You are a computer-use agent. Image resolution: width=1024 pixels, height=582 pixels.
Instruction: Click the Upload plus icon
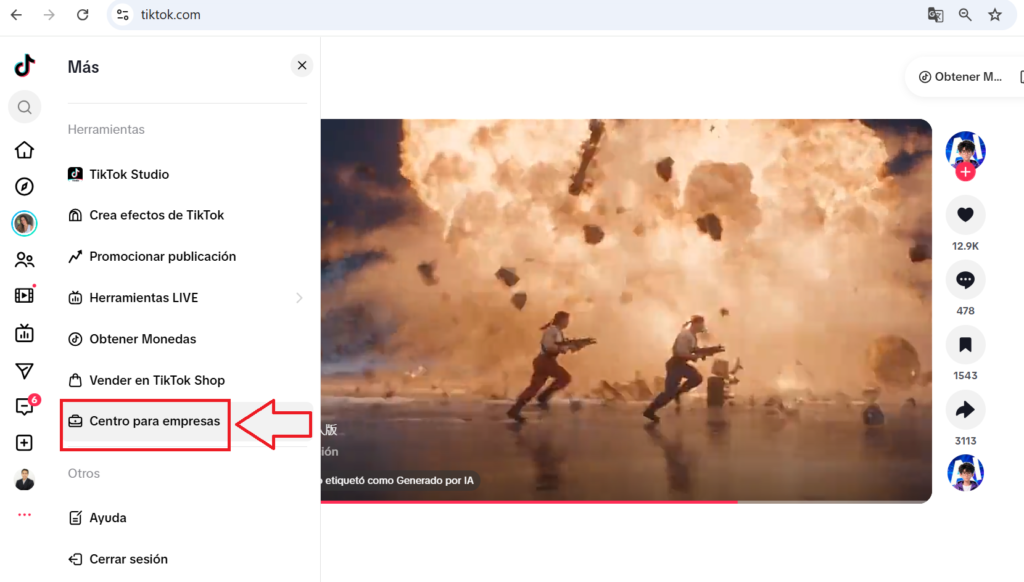pyautogui.click(x=24, y=443)
